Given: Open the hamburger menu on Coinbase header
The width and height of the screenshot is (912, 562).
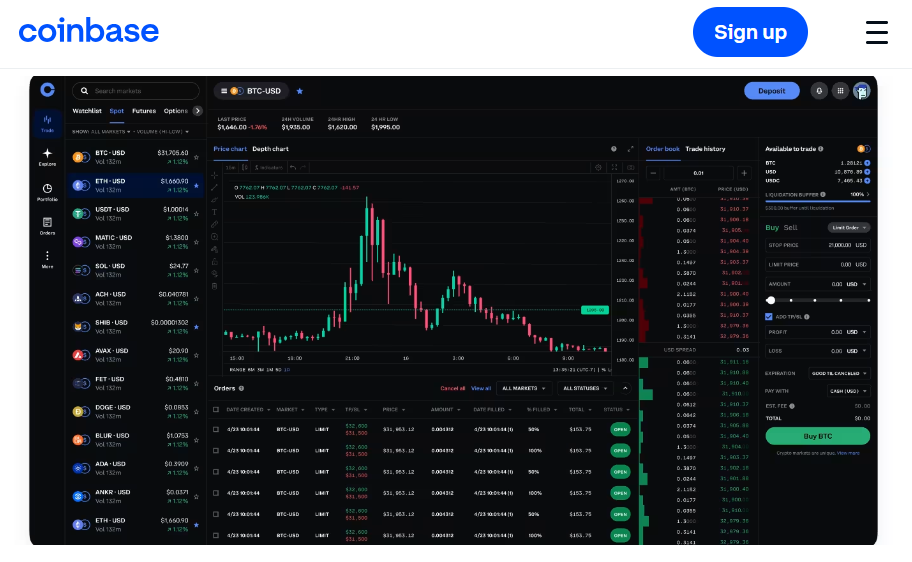Looking at the screenshot, I should point(876,32).
